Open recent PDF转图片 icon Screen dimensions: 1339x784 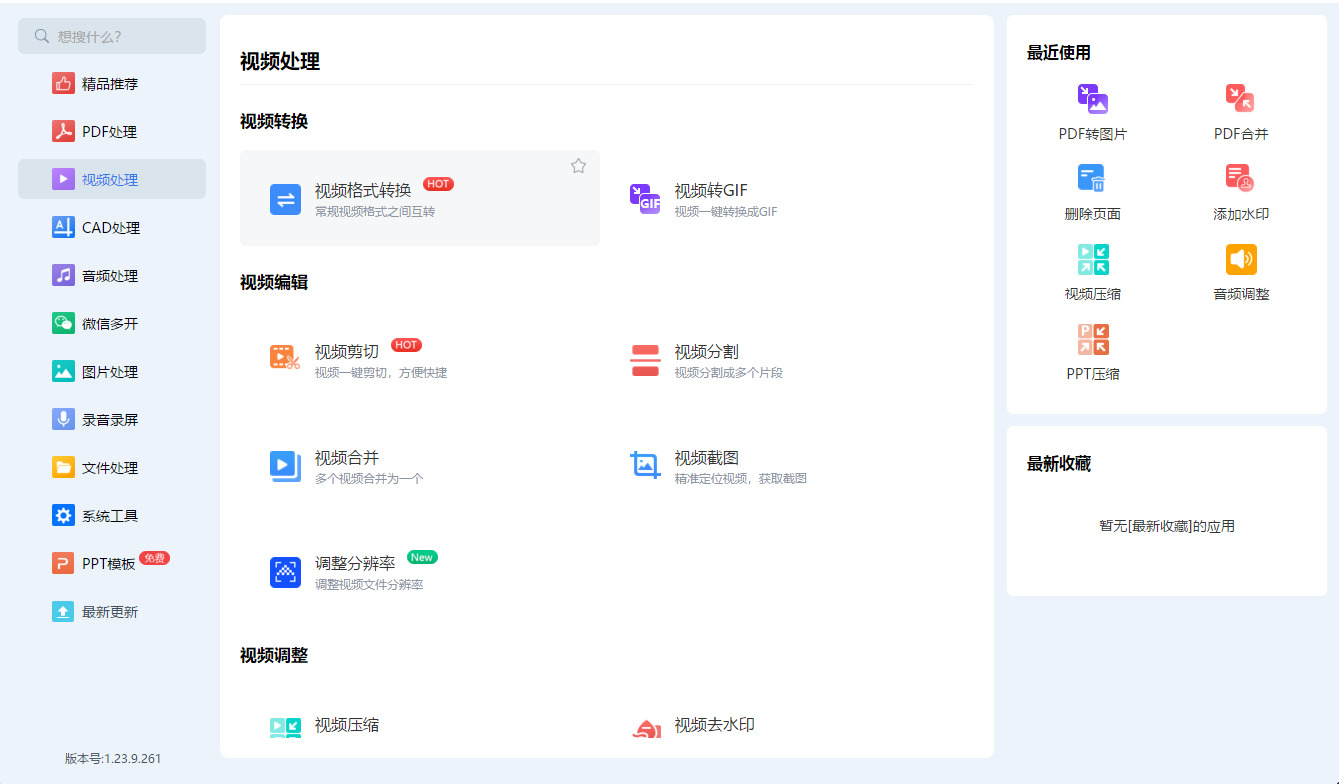1092,99
